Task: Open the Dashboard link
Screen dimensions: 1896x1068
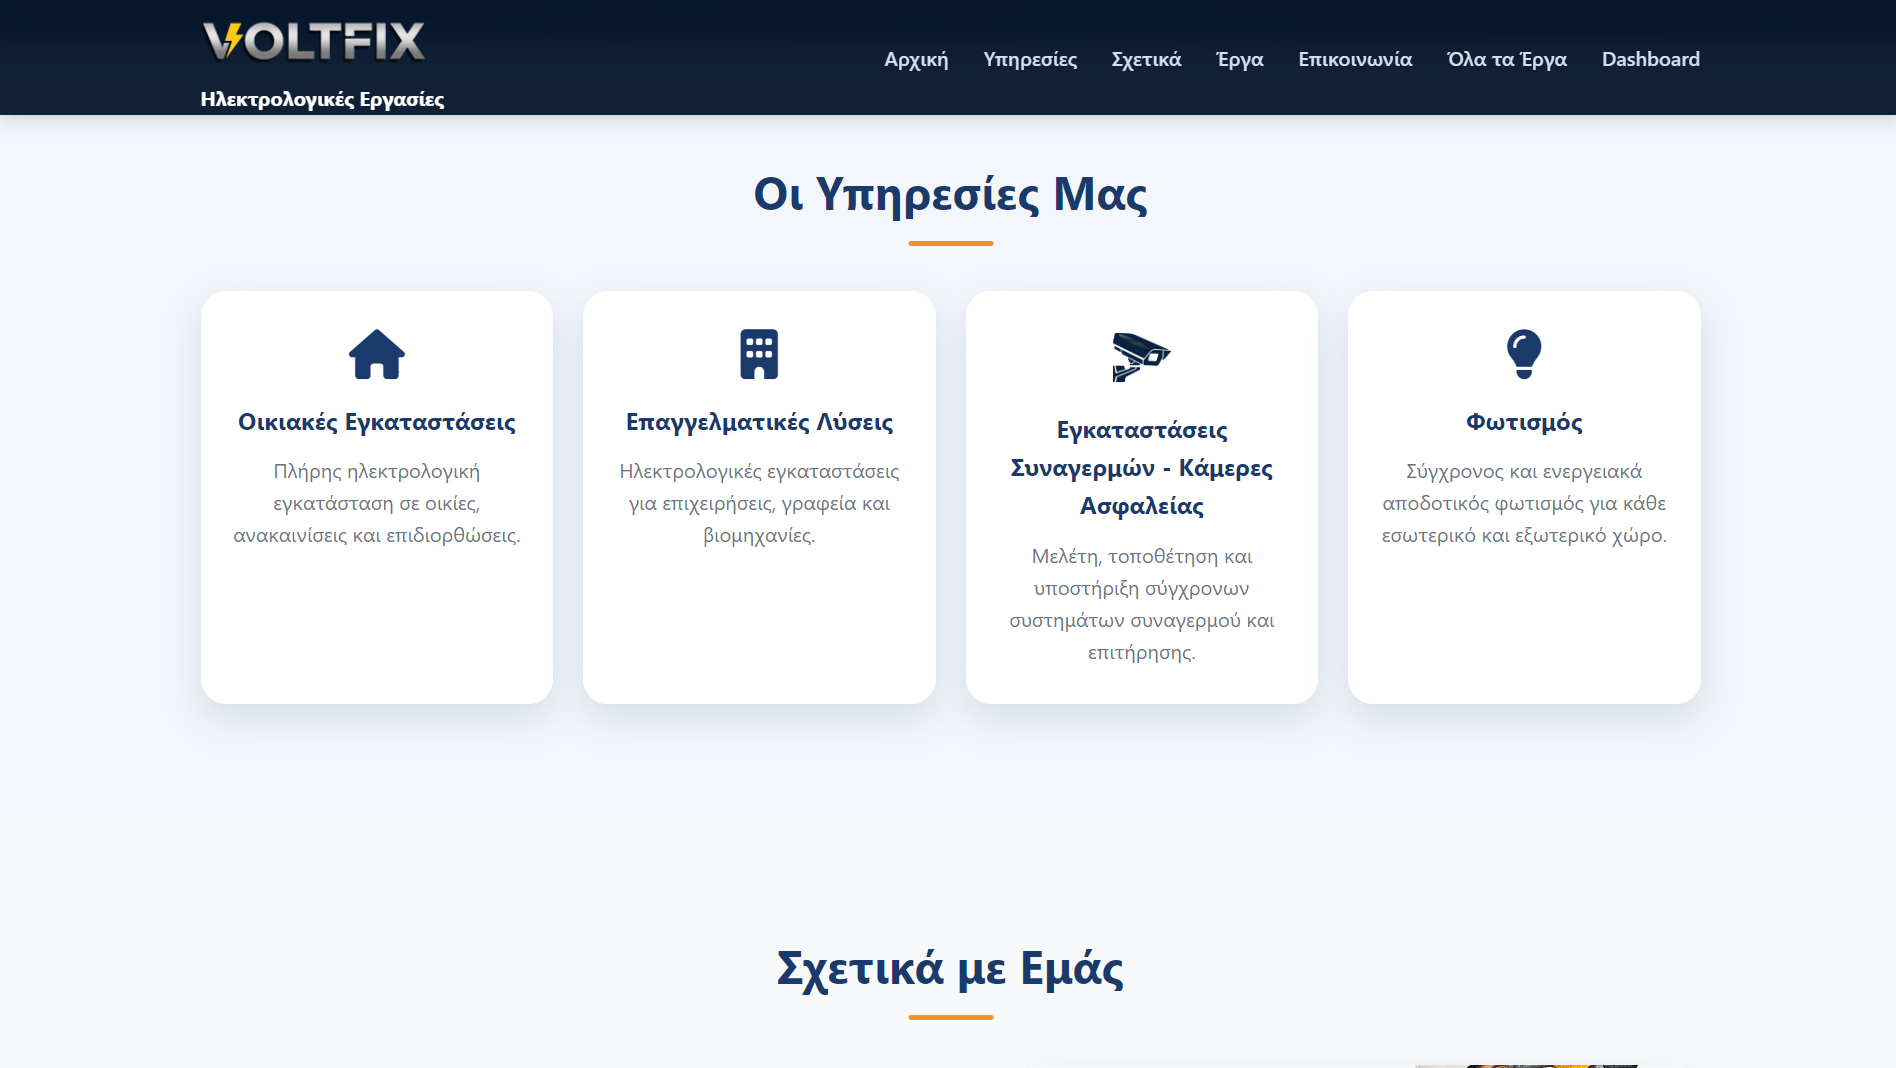Action: (x=1651, y=59)
